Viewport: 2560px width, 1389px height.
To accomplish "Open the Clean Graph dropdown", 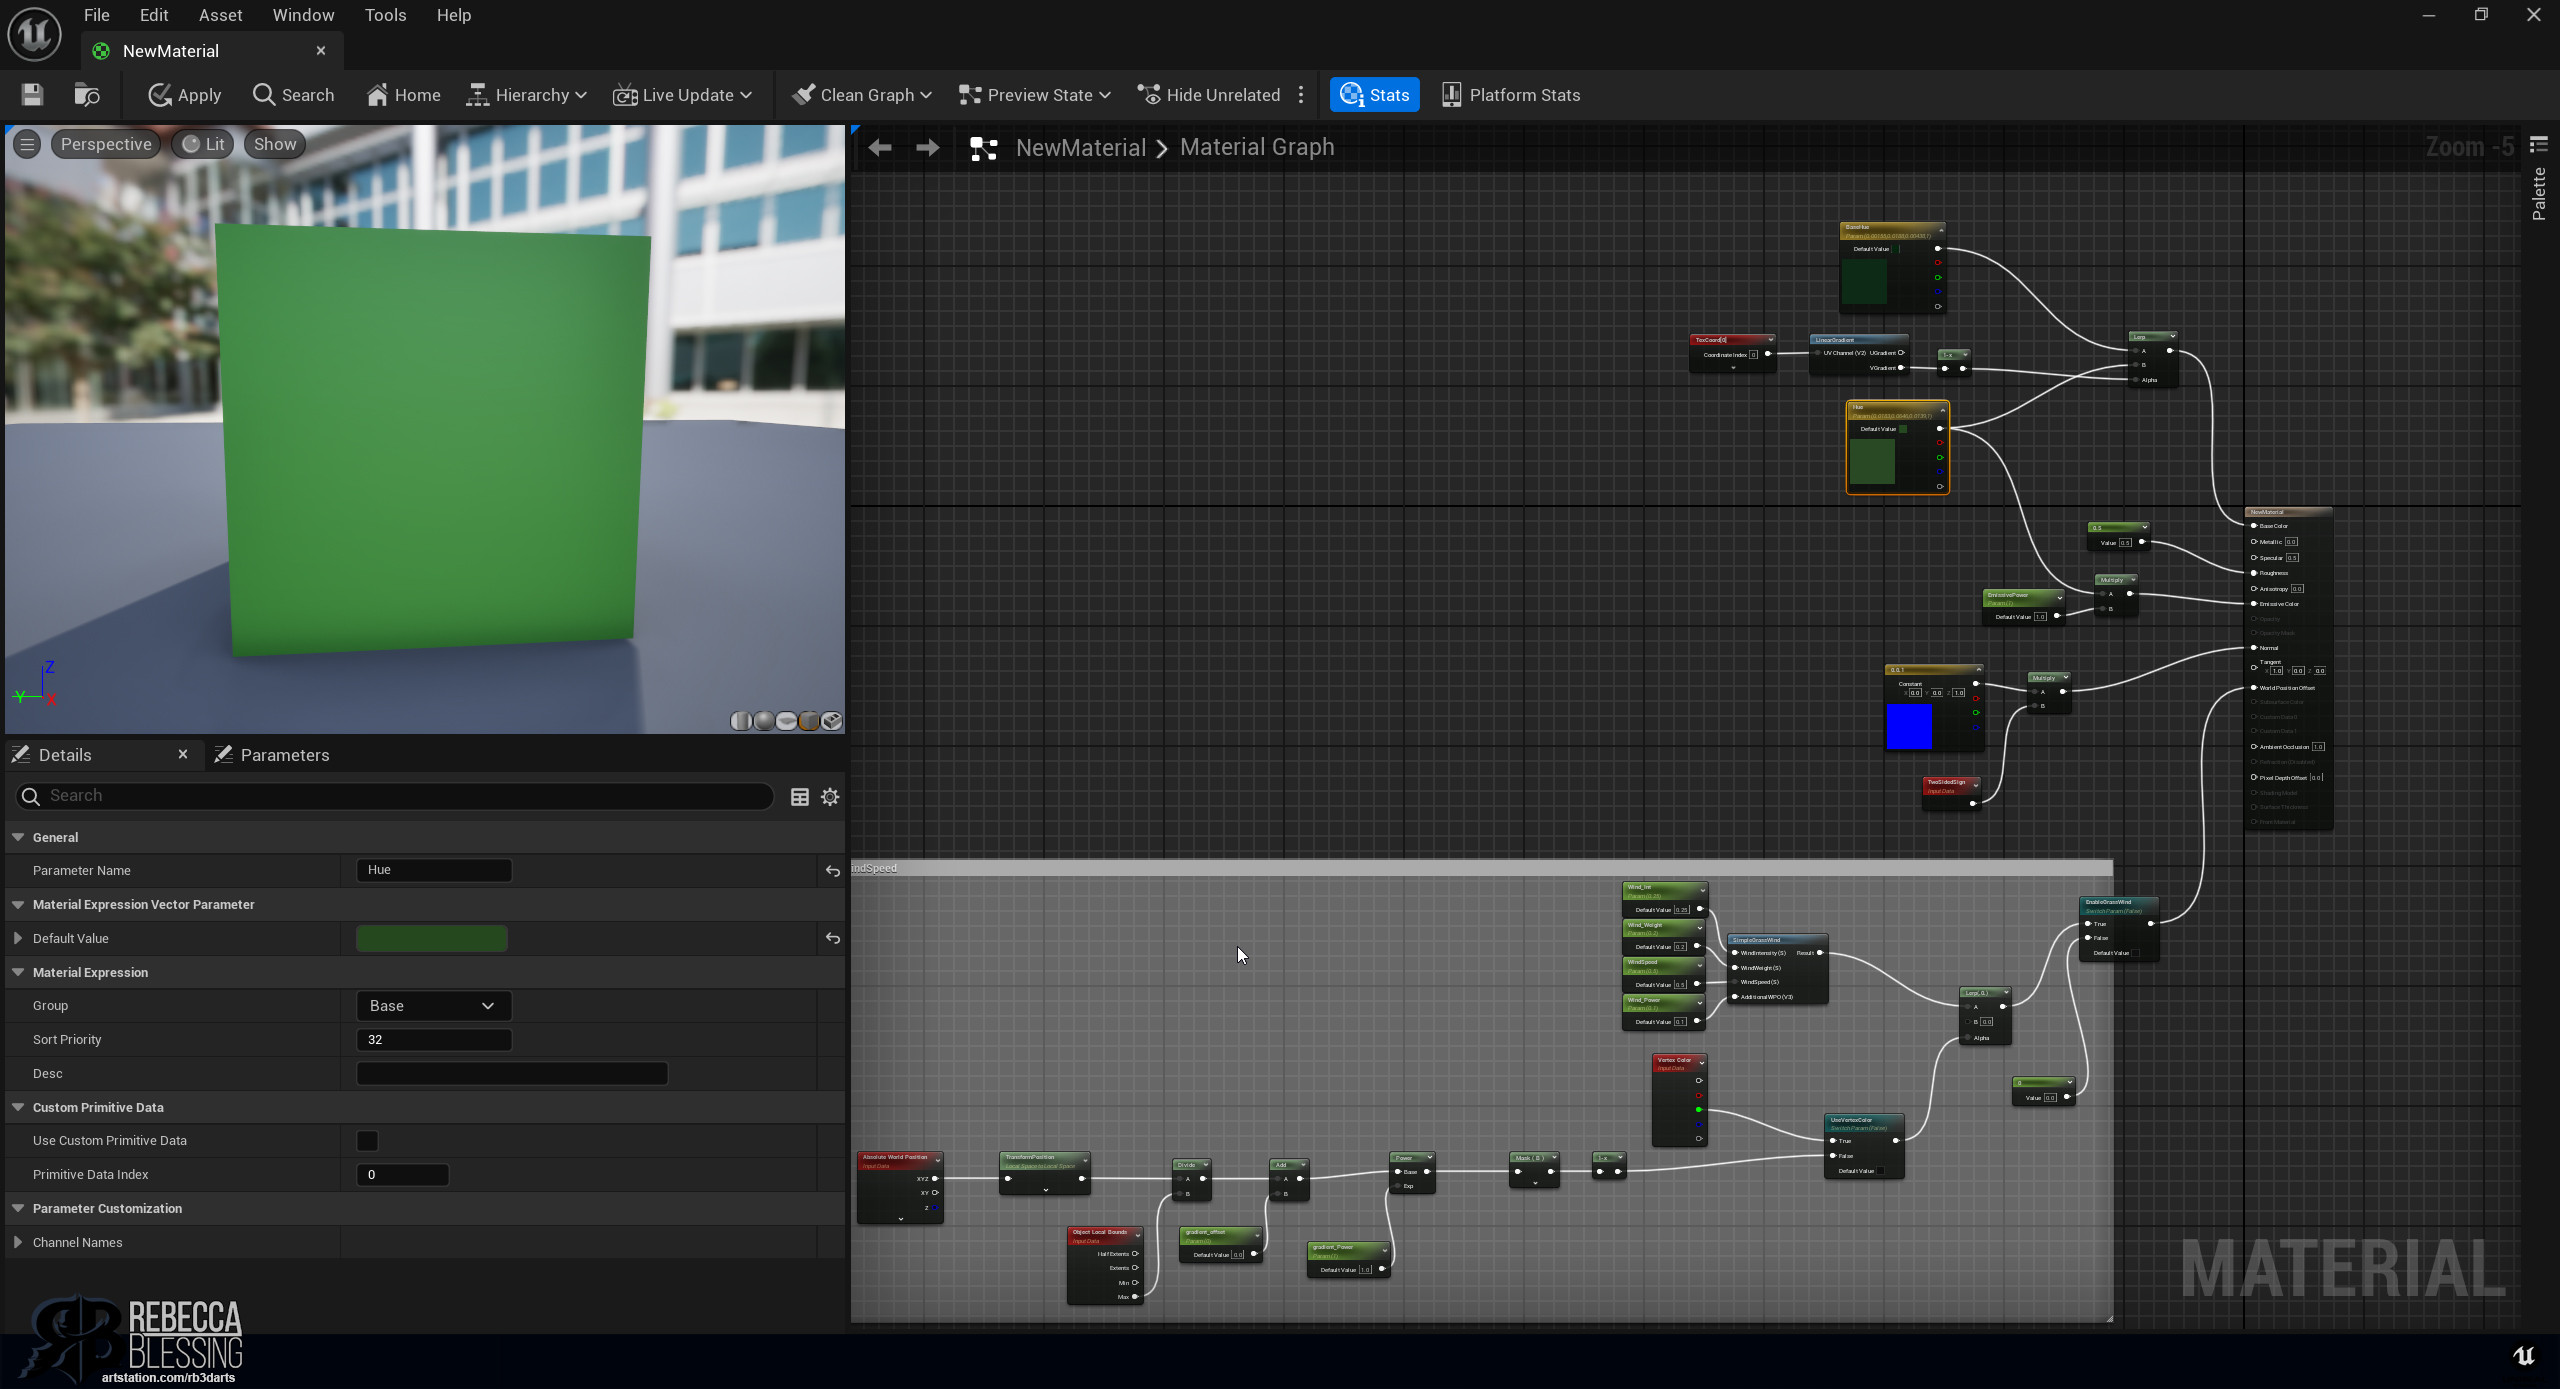I will point(862,95).
